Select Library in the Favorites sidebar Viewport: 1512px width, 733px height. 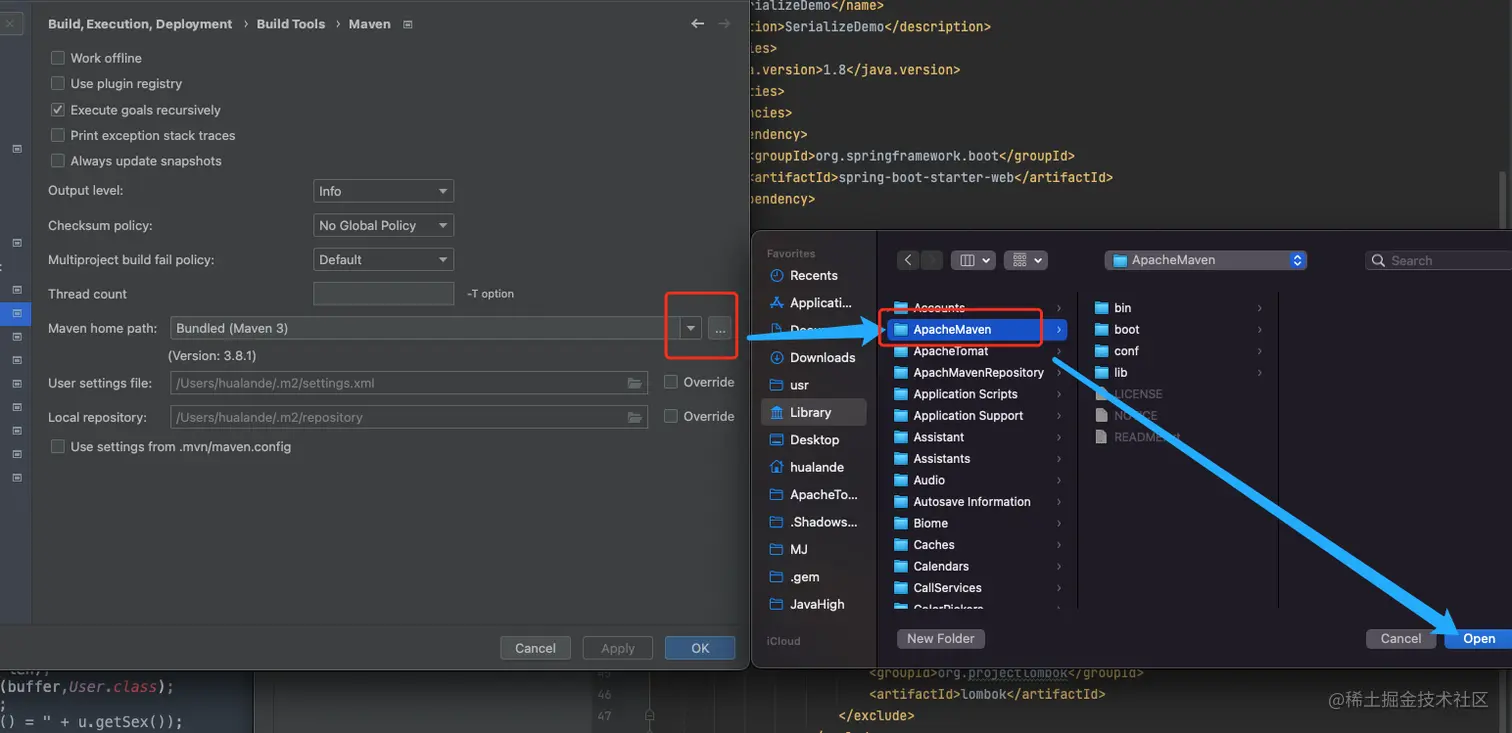(812, 412)
